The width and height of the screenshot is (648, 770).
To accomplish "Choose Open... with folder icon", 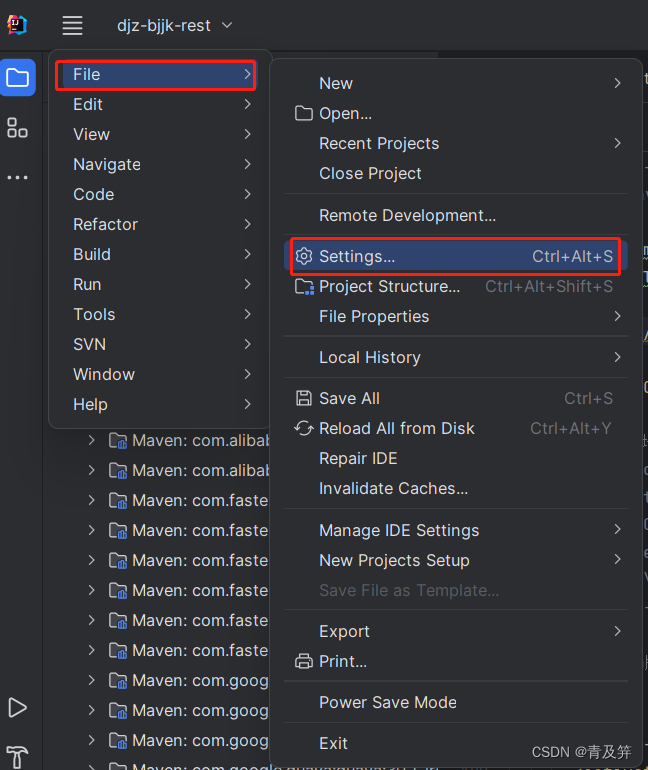I will click(456, 113).
